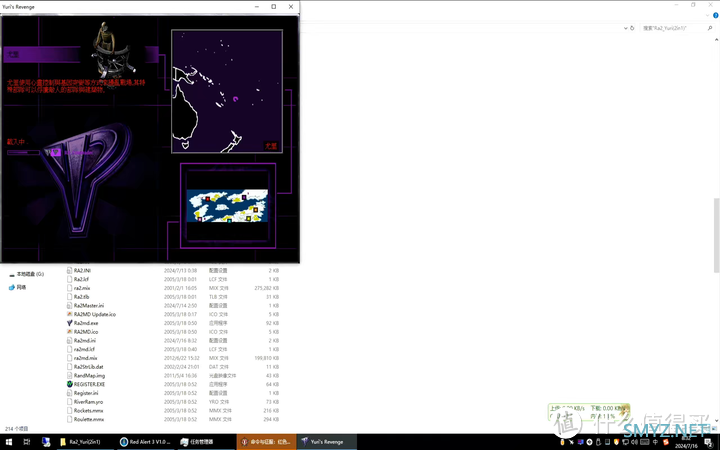Click the 275,282 KB size cell
The height and width of the screenshot is (450, 720).
pos(266,288)
